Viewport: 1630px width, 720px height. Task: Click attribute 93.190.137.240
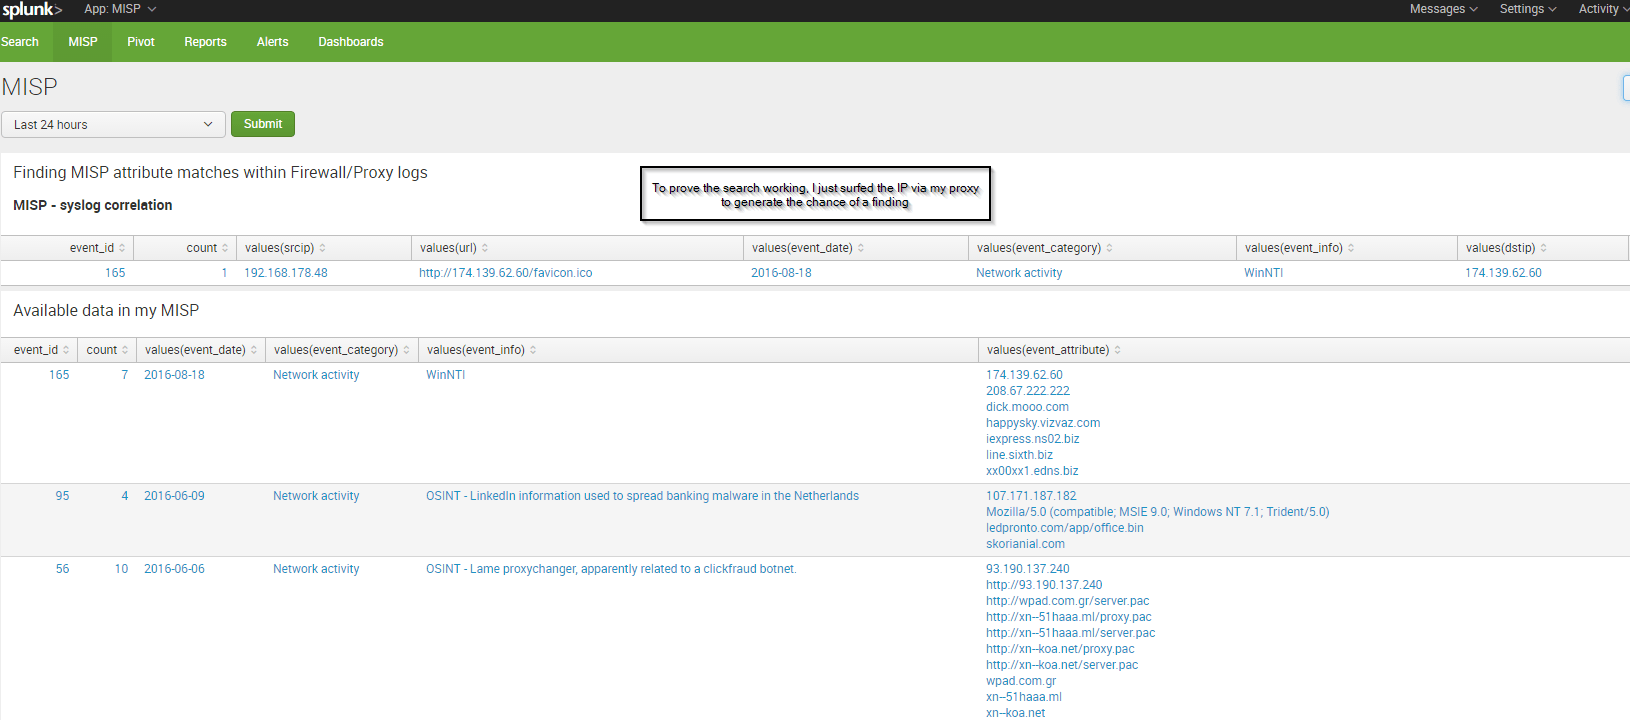tap(1028, 569)
